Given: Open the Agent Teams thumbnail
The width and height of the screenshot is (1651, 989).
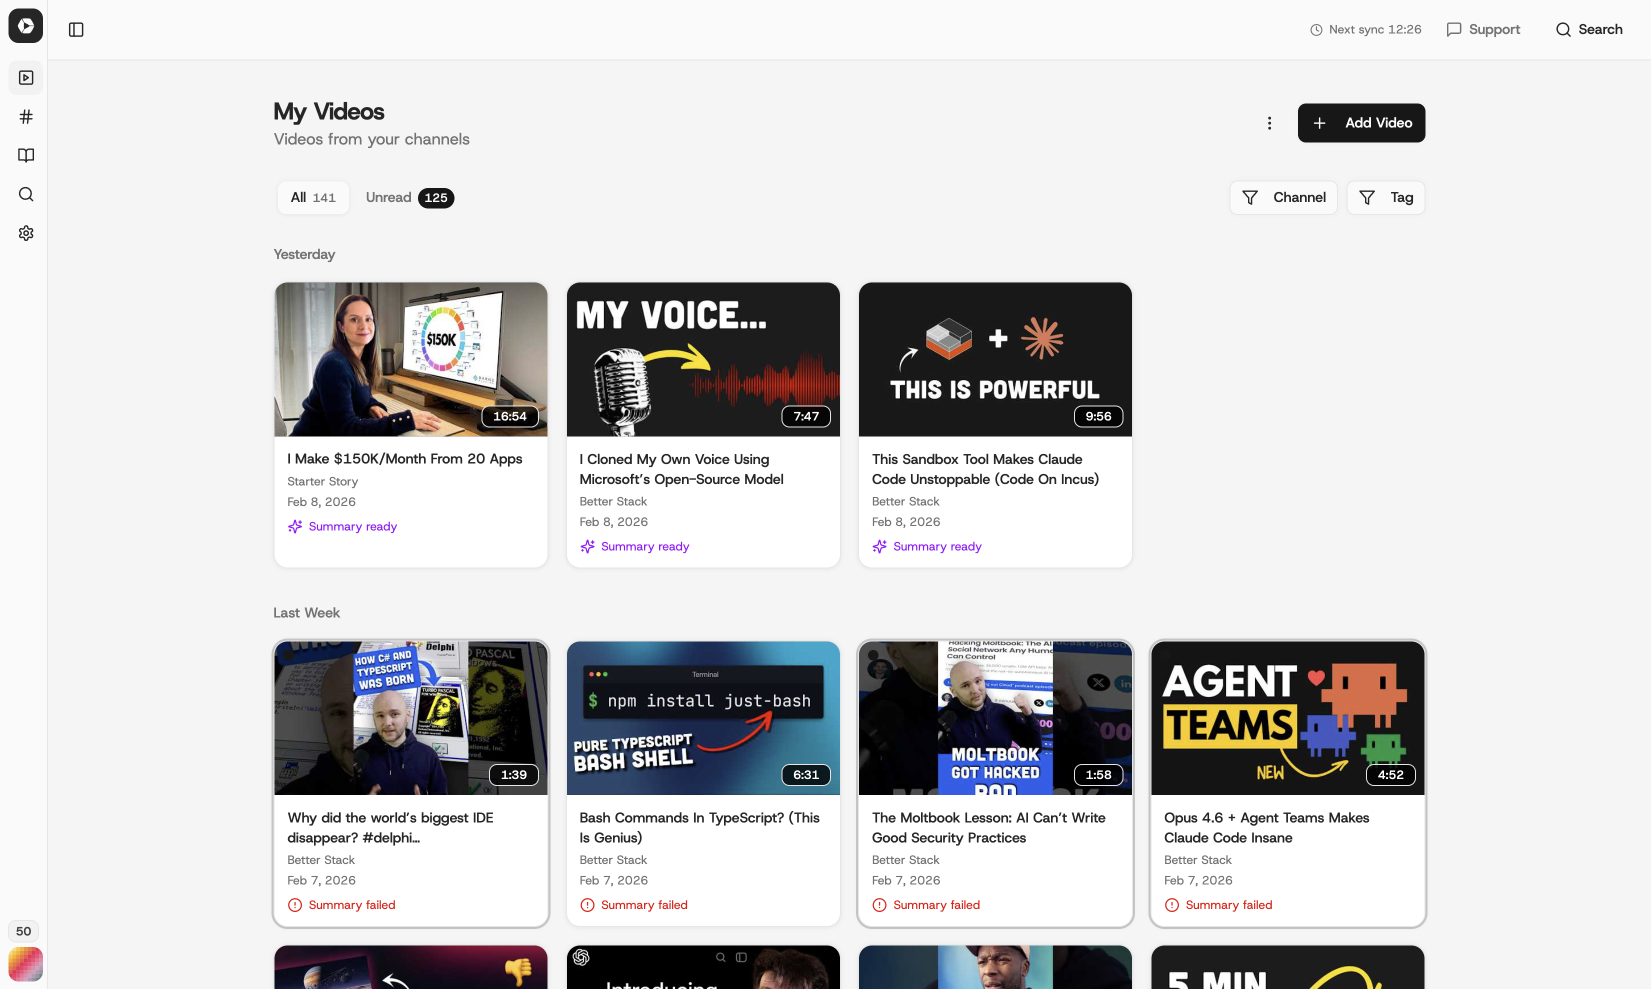Looking at the screenshot, I should point(1287,718).
